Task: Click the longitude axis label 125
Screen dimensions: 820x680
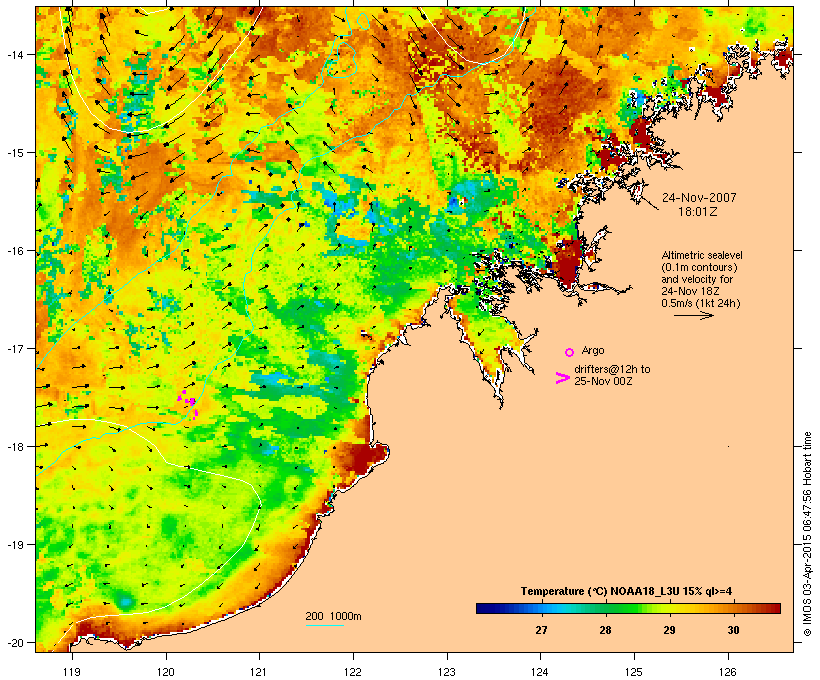Action: (x=634, y=672)
